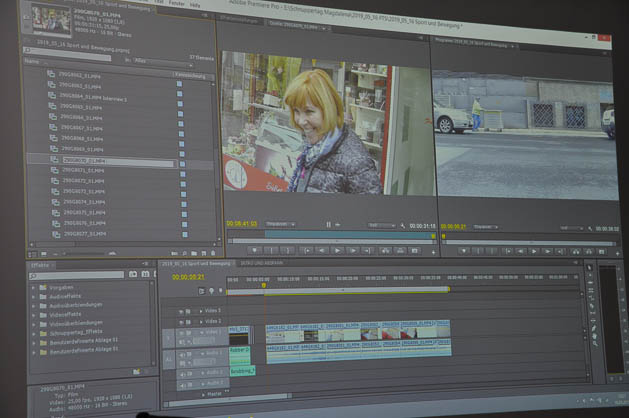Expand the Master audio track
Viewport: 629px width, 418px height.
203,395
